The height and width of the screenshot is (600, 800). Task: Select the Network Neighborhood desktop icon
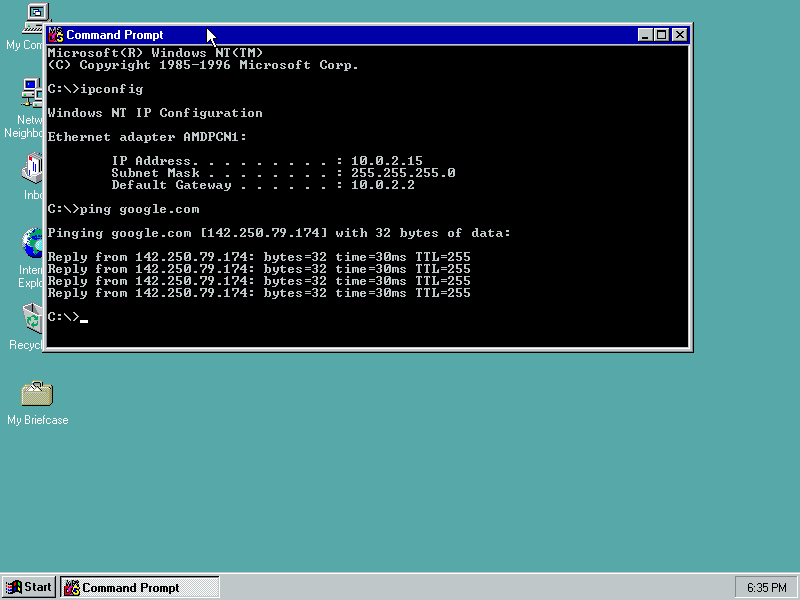(32, 93)
